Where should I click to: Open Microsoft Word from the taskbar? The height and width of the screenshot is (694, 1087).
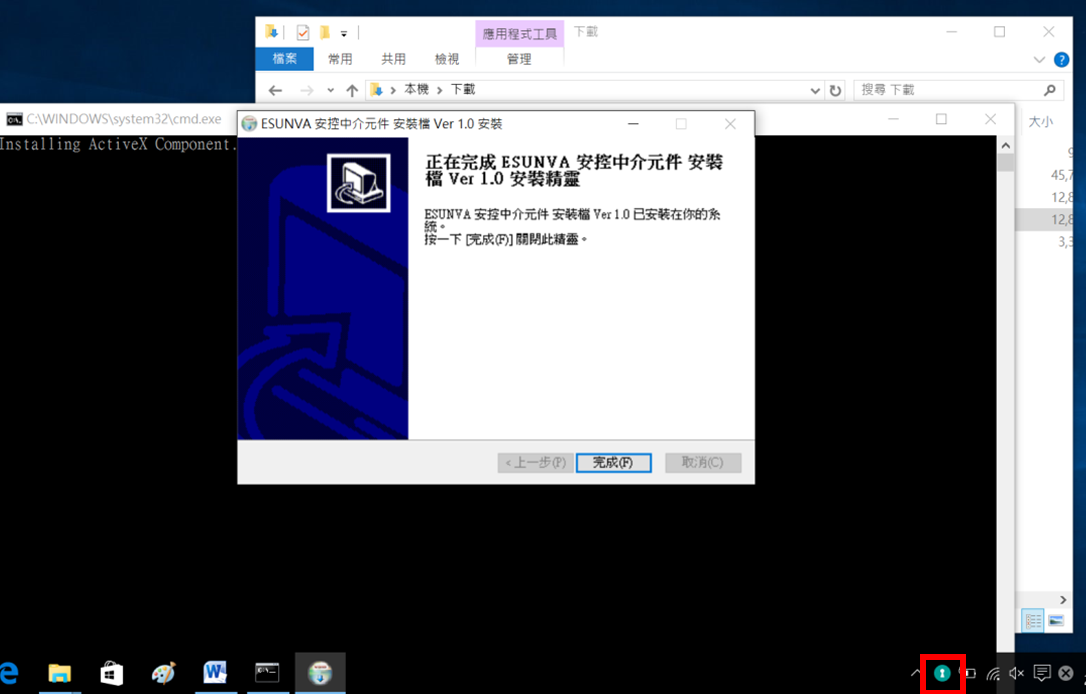[215, 673]
